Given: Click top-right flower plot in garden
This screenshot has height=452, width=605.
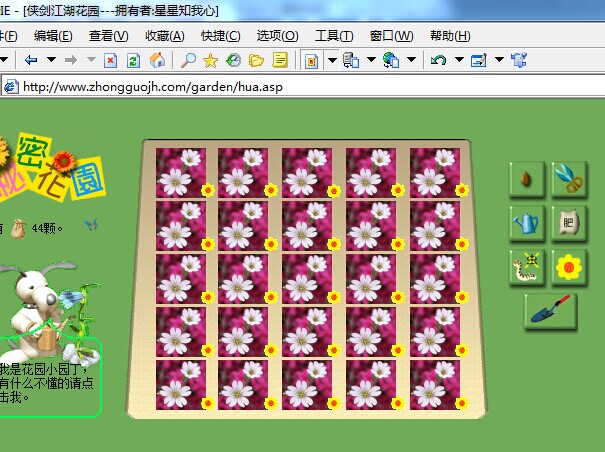Looking at the screenshot, I should (x=435, y=173).
